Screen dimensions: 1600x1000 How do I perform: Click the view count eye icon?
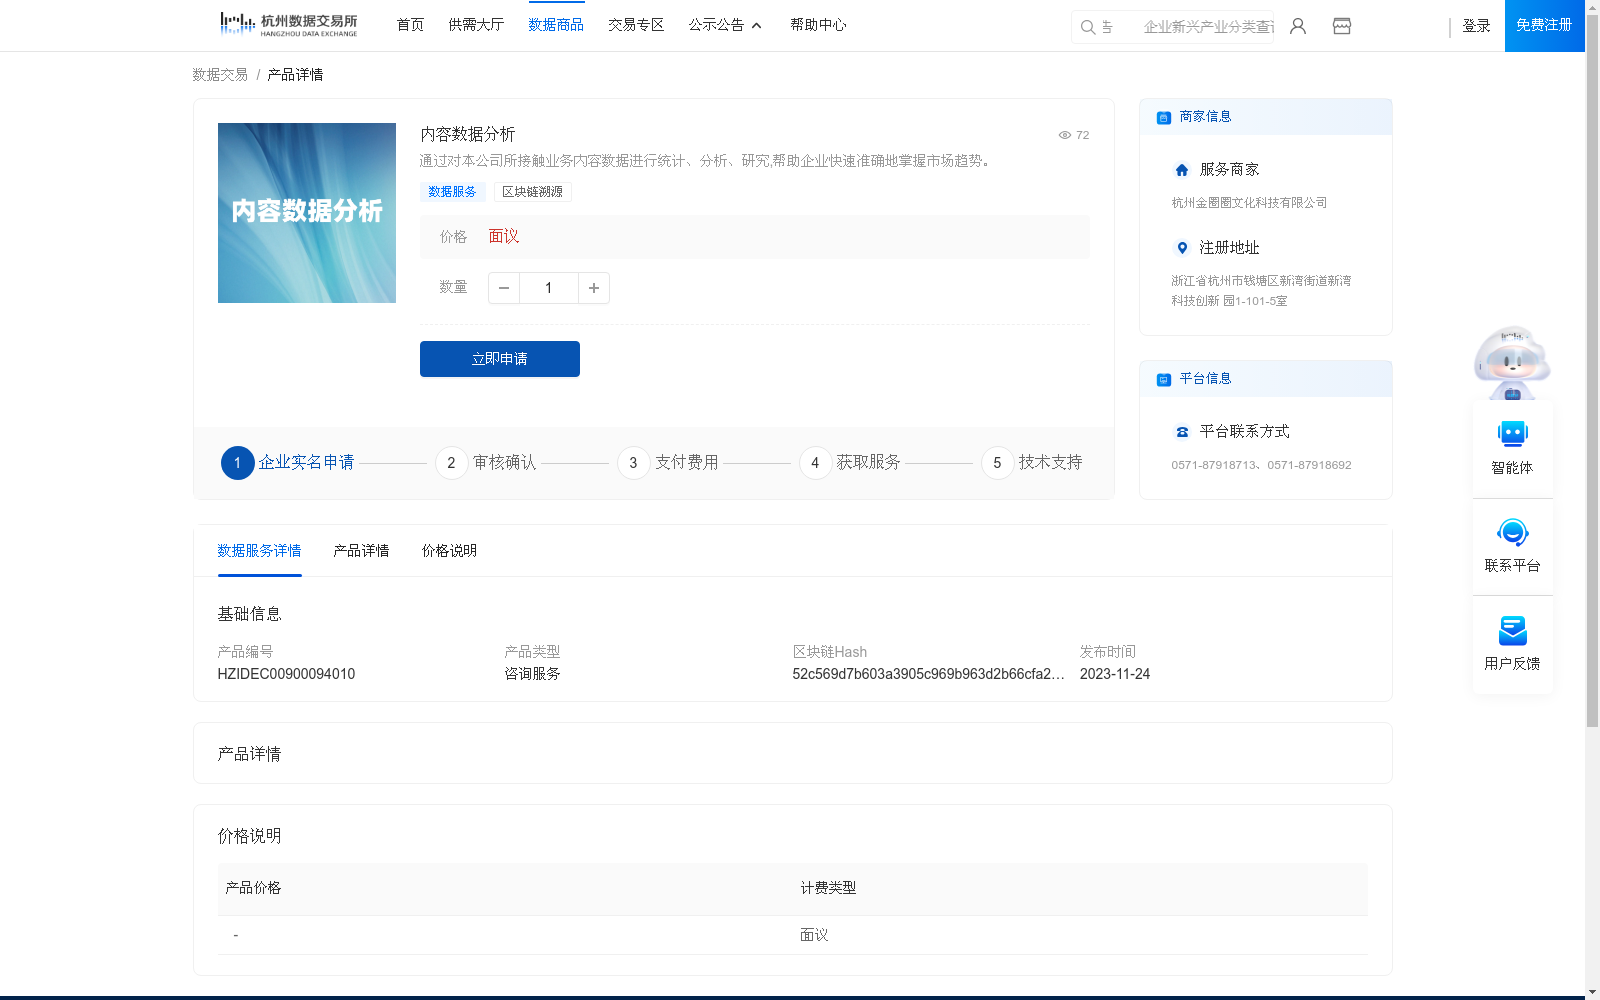(1065, 135)
